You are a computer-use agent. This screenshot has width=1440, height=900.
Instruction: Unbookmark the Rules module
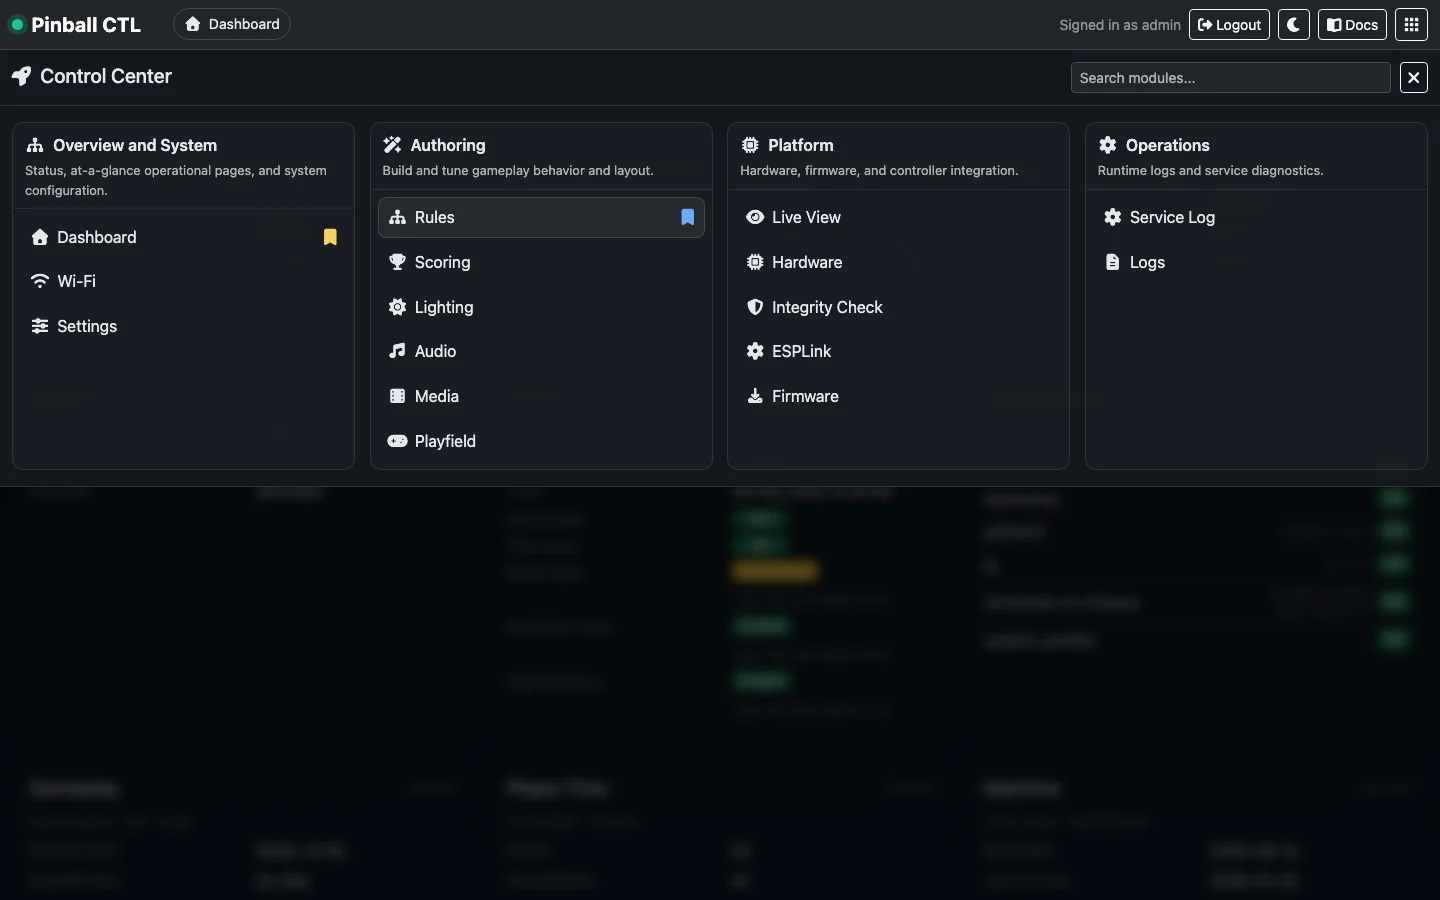coord(687,218)
